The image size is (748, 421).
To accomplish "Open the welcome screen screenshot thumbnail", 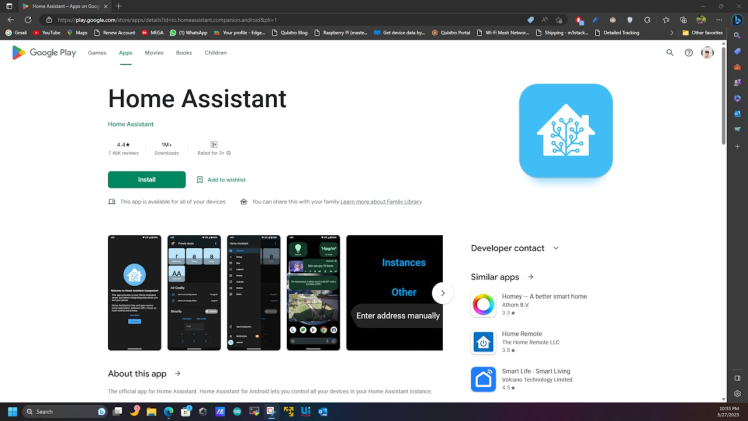I will 135,293.
